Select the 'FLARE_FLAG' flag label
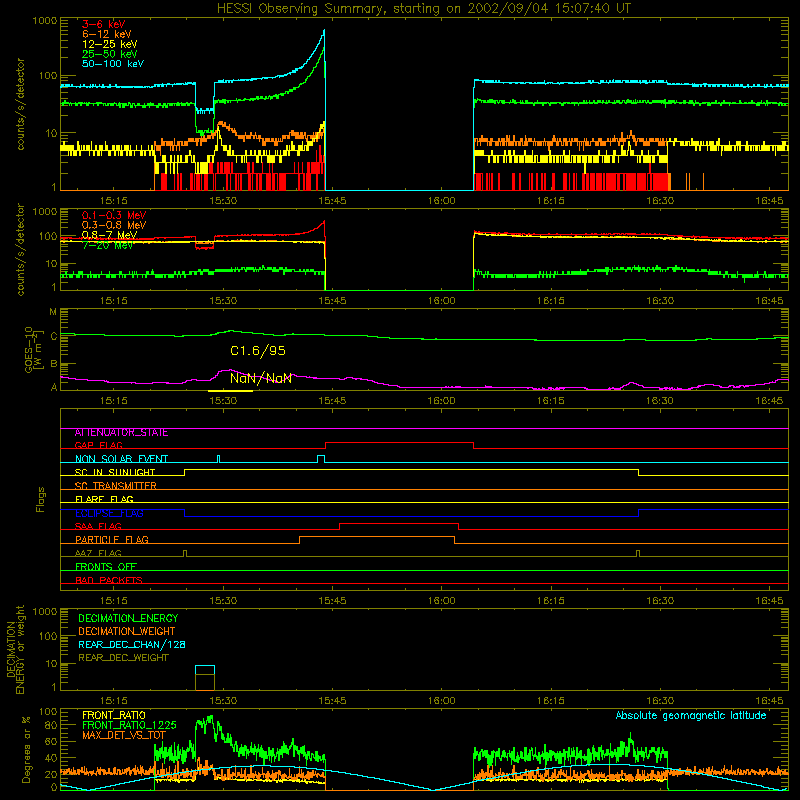Viewport: 800px width, 800px height. click(x=104, y=499)
